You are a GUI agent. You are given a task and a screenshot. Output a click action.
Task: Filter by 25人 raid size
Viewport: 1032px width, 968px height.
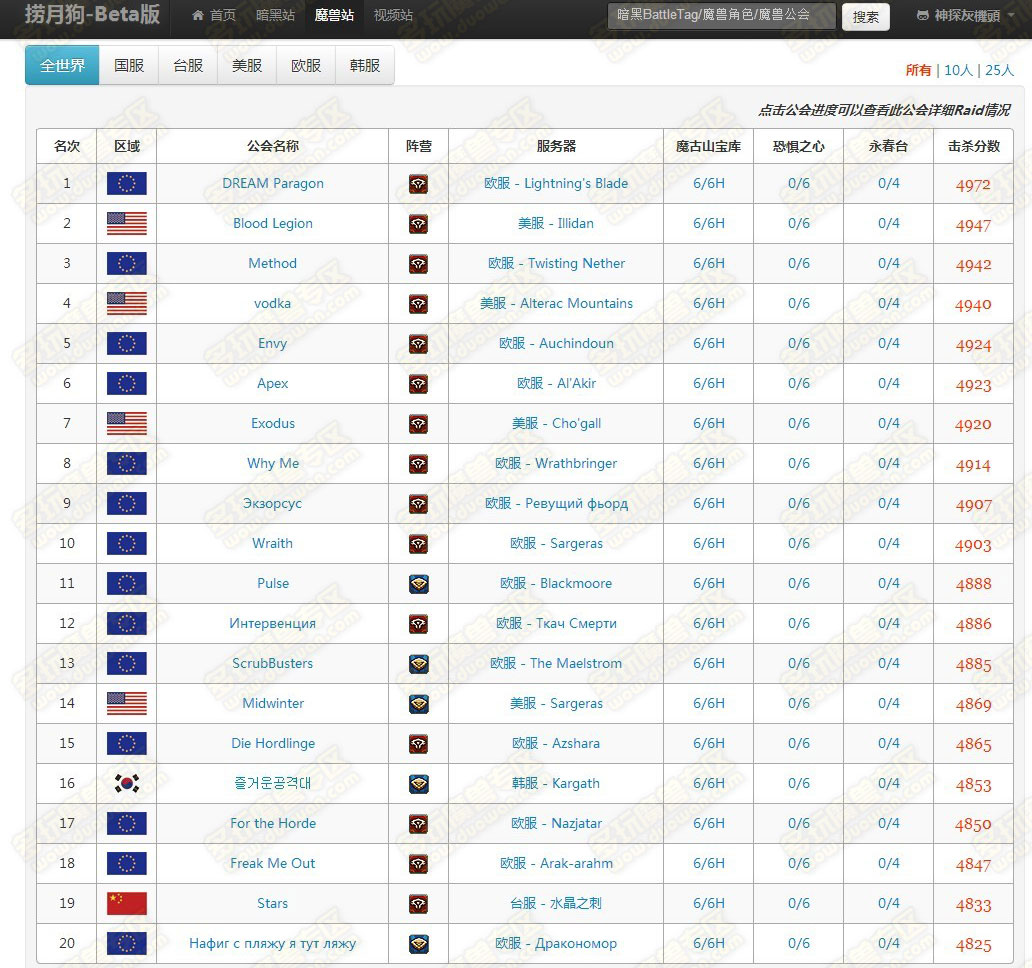pos(999,70)
